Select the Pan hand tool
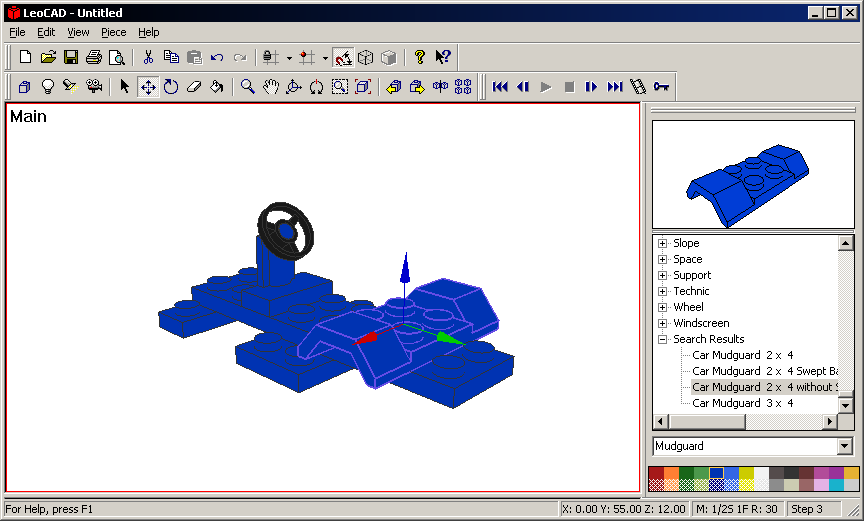864x521 pixels. click(270, 87)
